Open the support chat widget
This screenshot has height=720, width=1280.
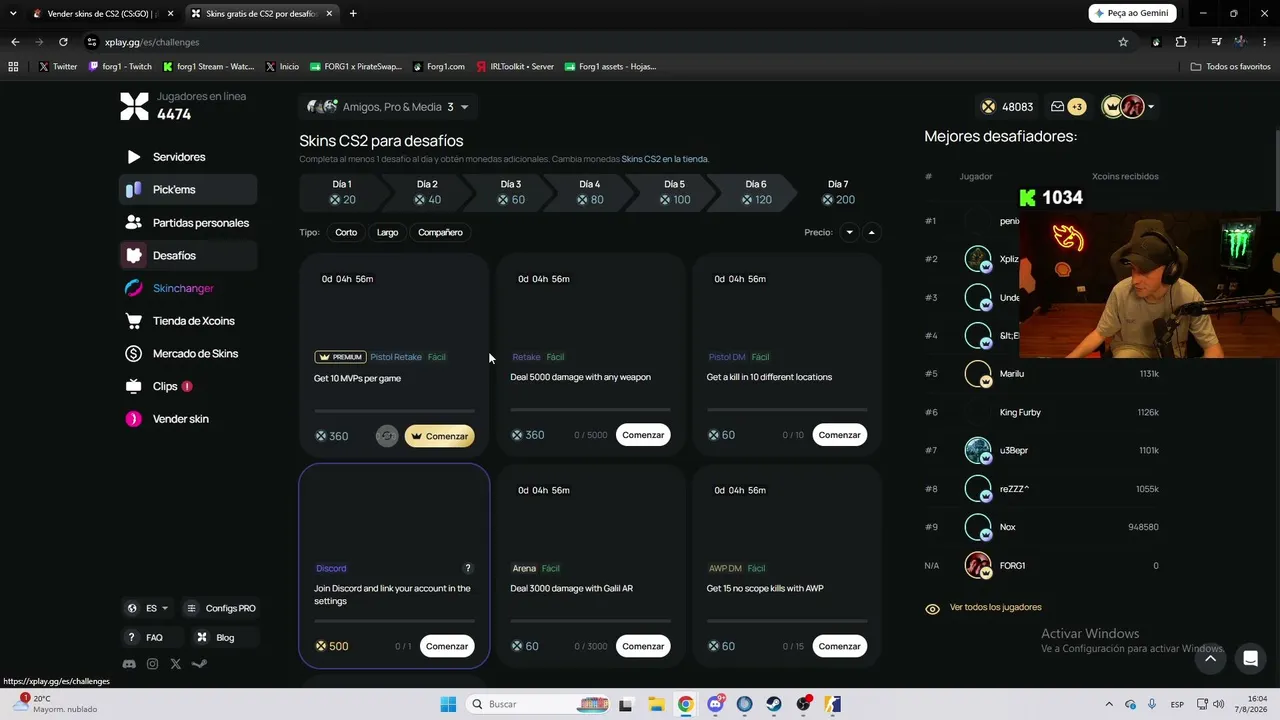coord(1249,658)
